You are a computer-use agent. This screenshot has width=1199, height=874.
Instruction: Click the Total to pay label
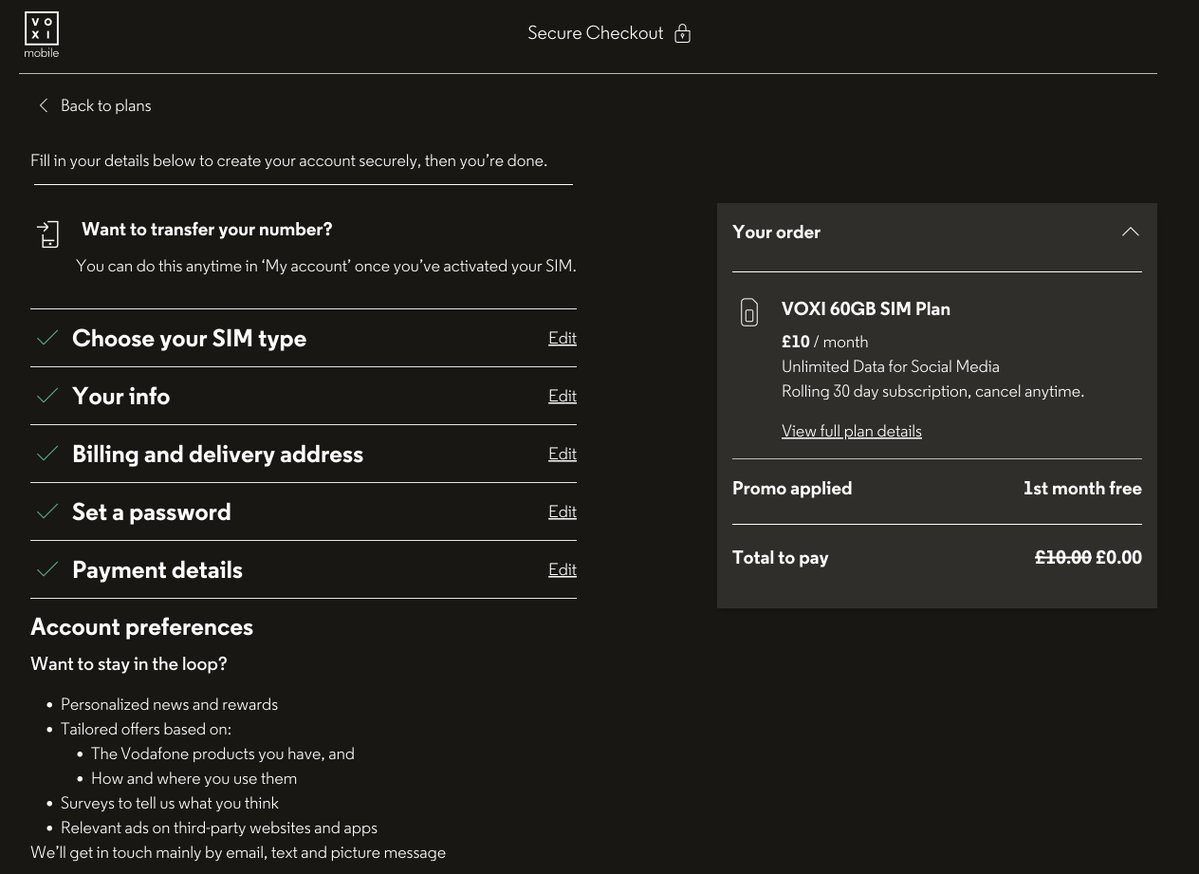(780, 558)
